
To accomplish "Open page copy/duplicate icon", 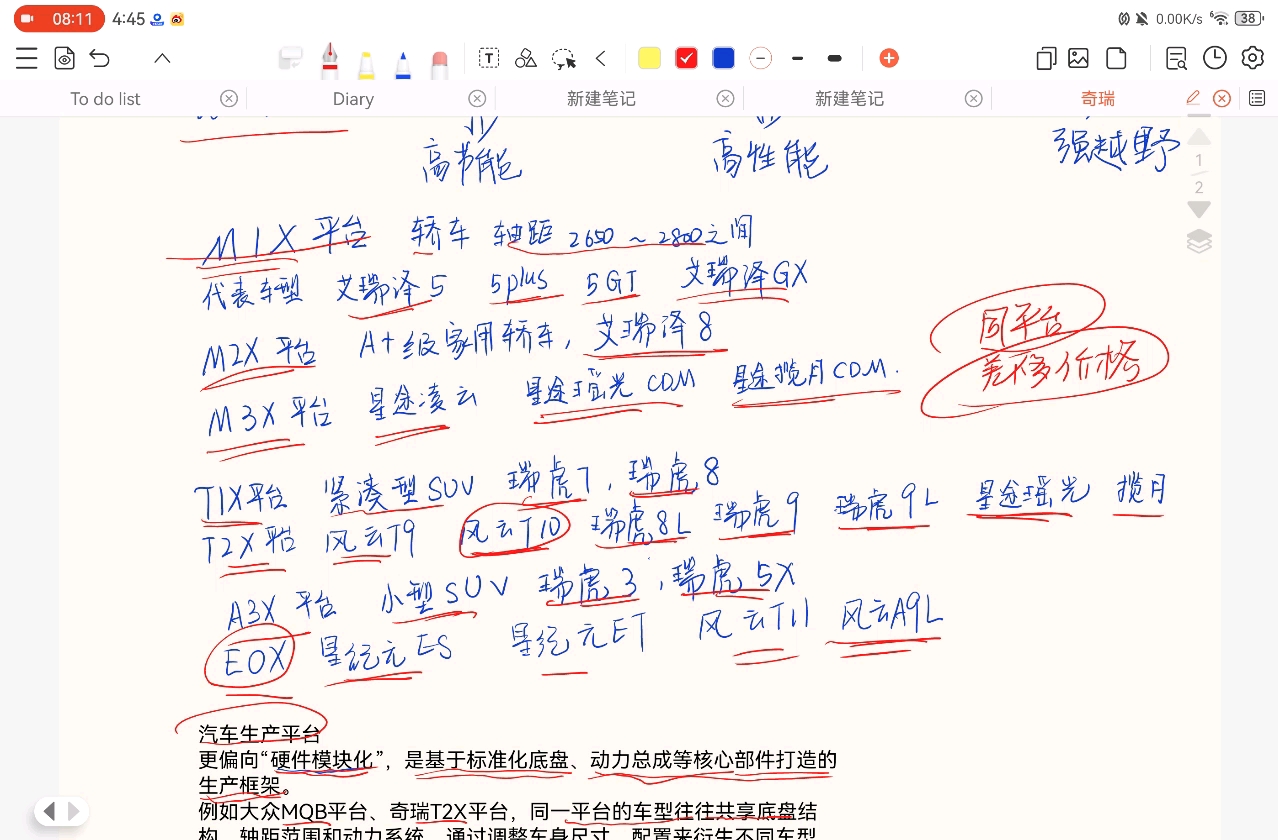I will click(1046, 58).
